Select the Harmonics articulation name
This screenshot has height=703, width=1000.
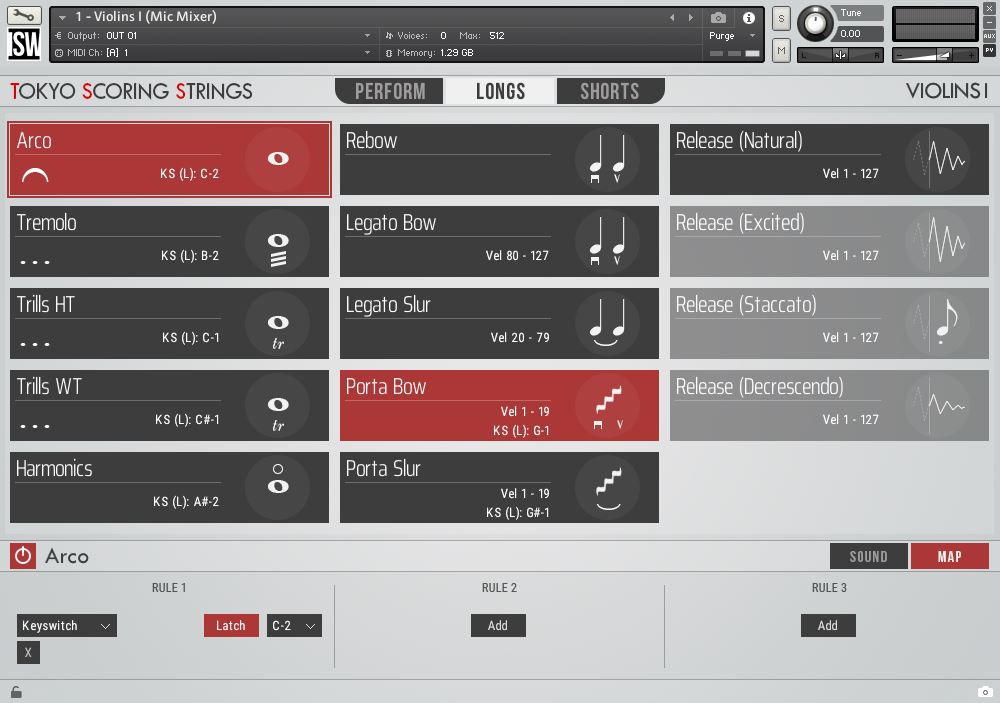click(54, 469)
